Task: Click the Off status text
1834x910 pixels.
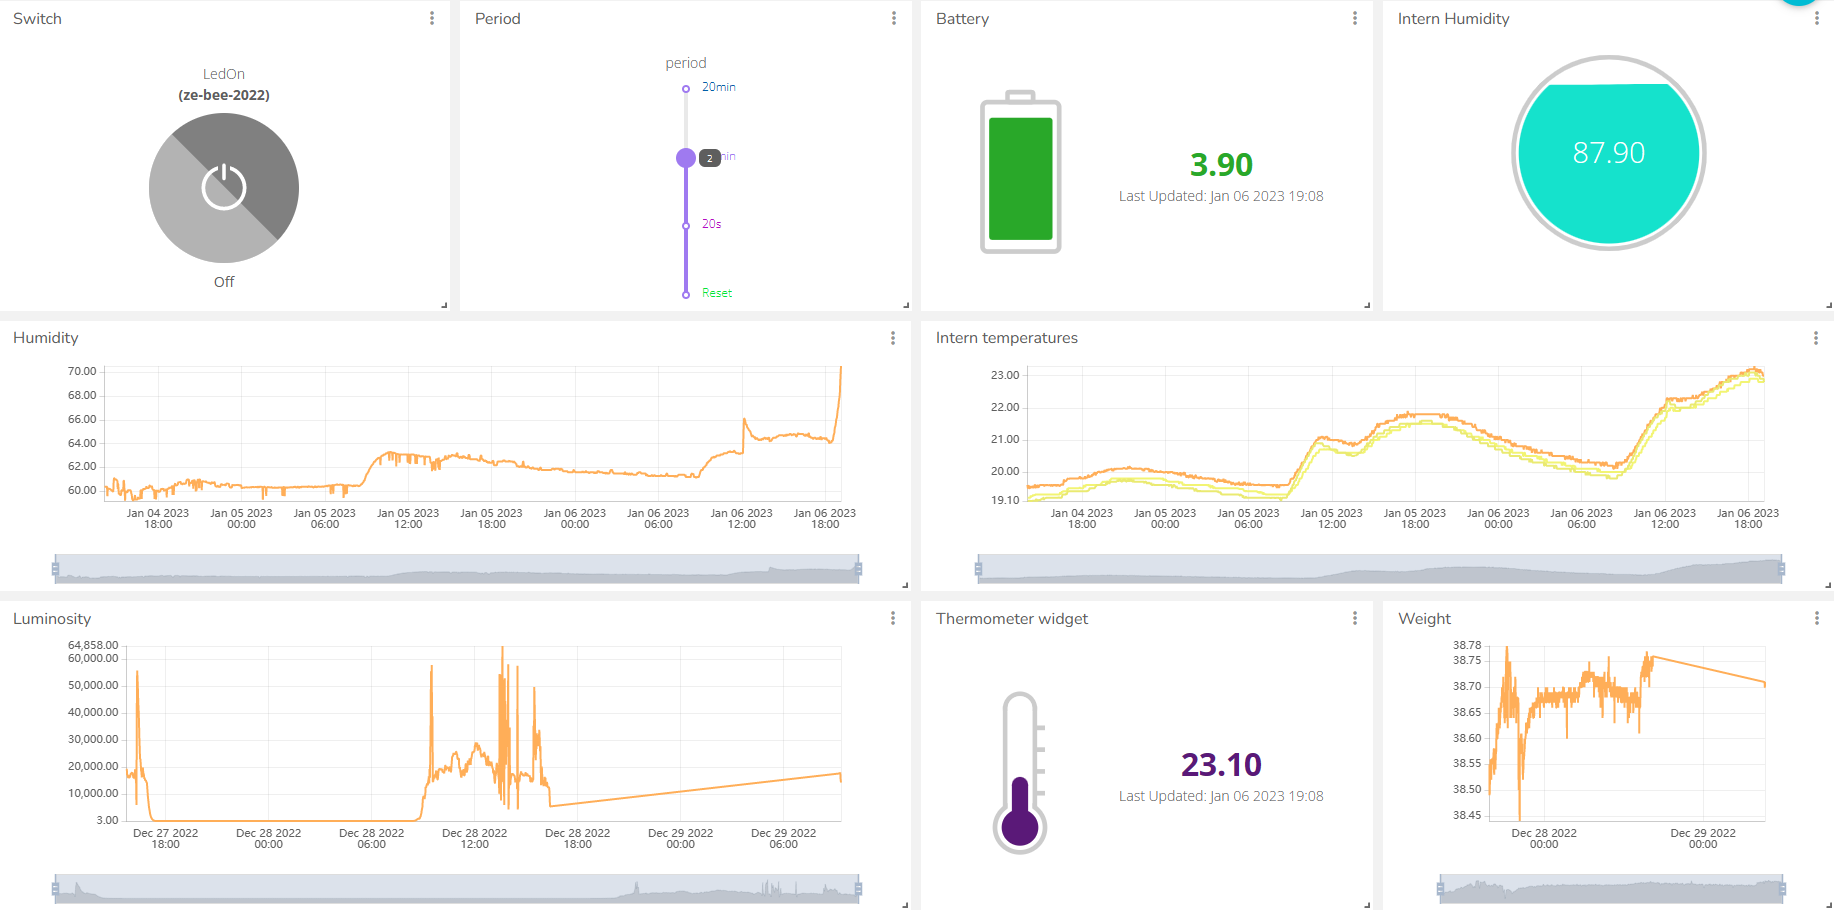Action: [x=224, y=282]
